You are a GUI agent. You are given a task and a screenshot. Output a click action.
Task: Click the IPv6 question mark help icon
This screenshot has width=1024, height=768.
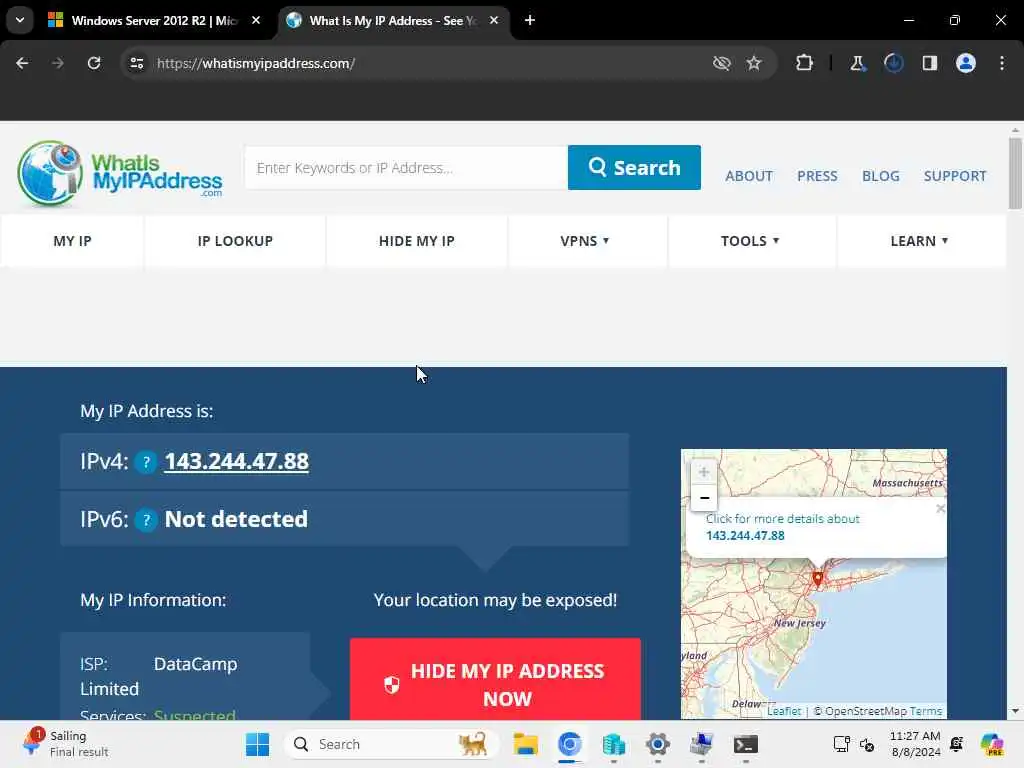146,520
